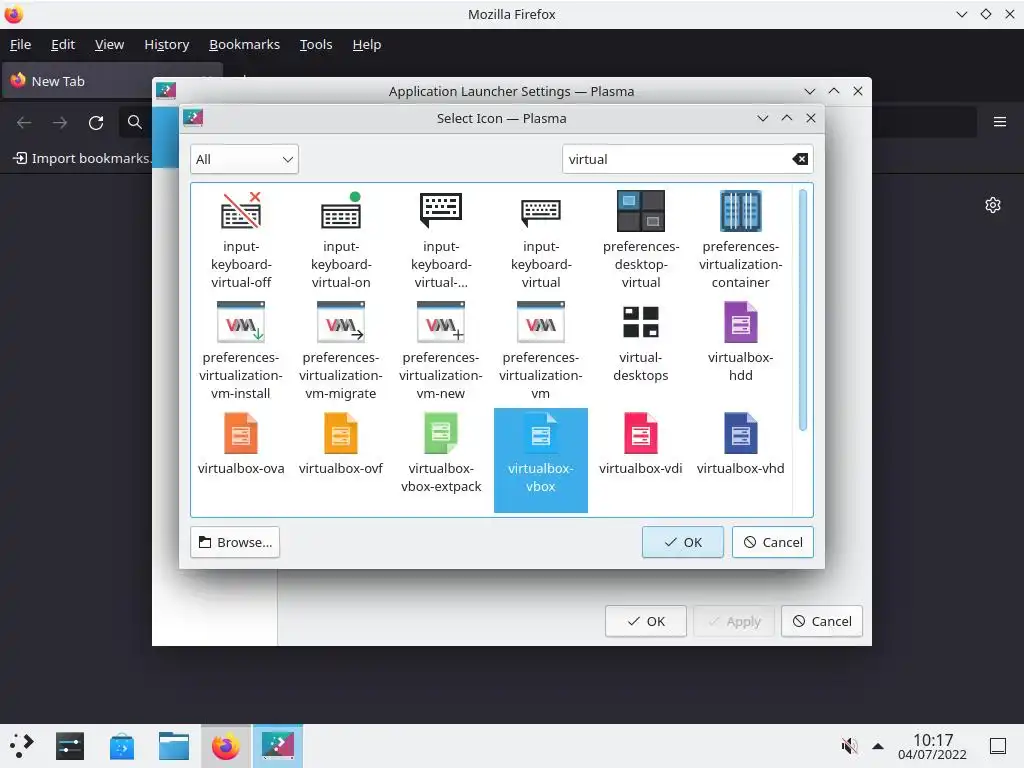Viewport: 1024px width, 768px height.
Task: Click OK in Application Launcher Settings
Action: click(x=645, y=621)
